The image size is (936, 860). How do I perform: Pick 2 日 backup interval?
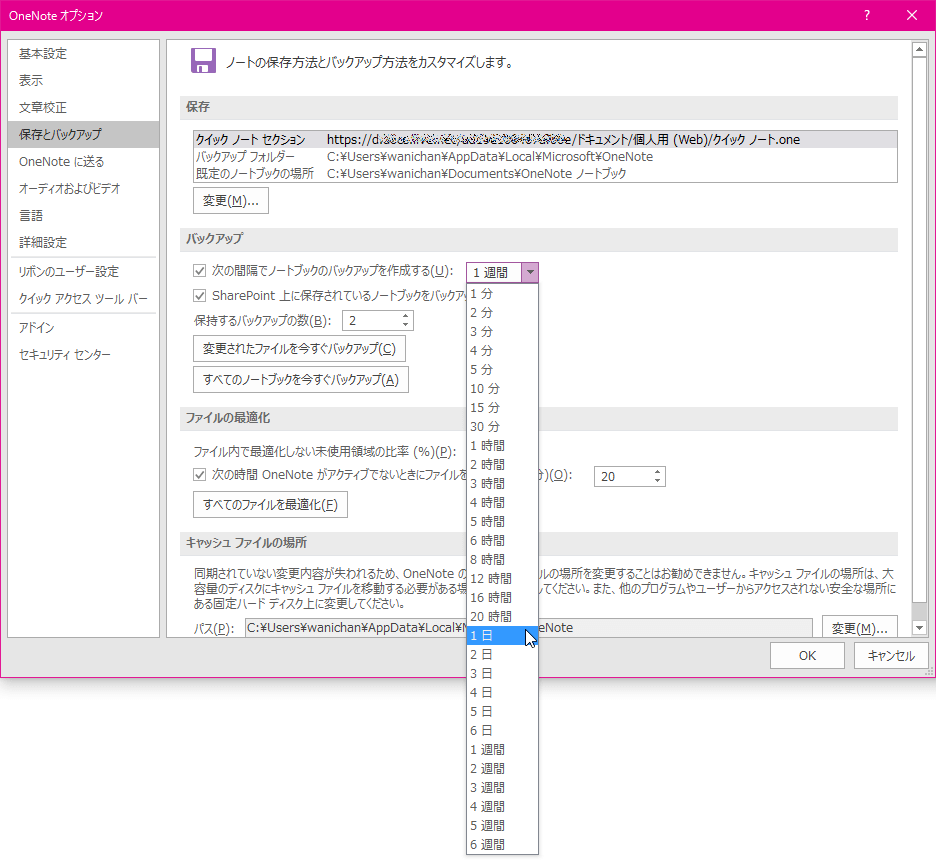click(502, 655)
